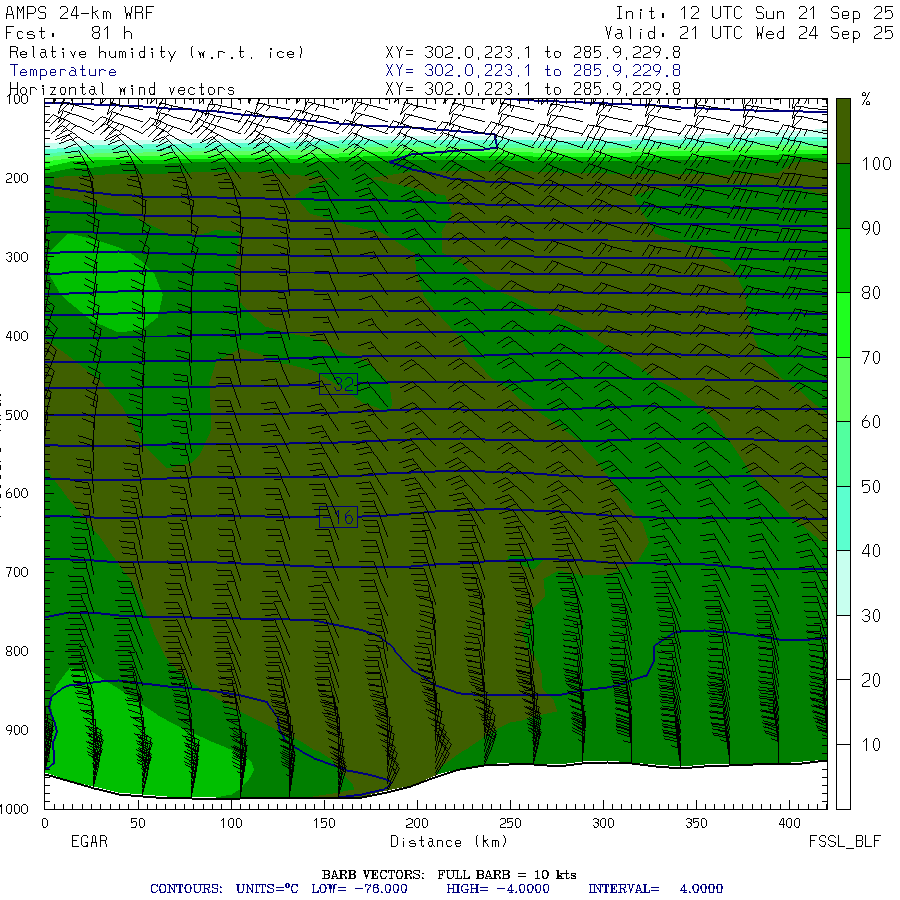Image resolution: width=900 pixels, height=900 pixels.
Task: Click the colorbar tick label 90
Action: pyautogui.click(x=871, y=228)
